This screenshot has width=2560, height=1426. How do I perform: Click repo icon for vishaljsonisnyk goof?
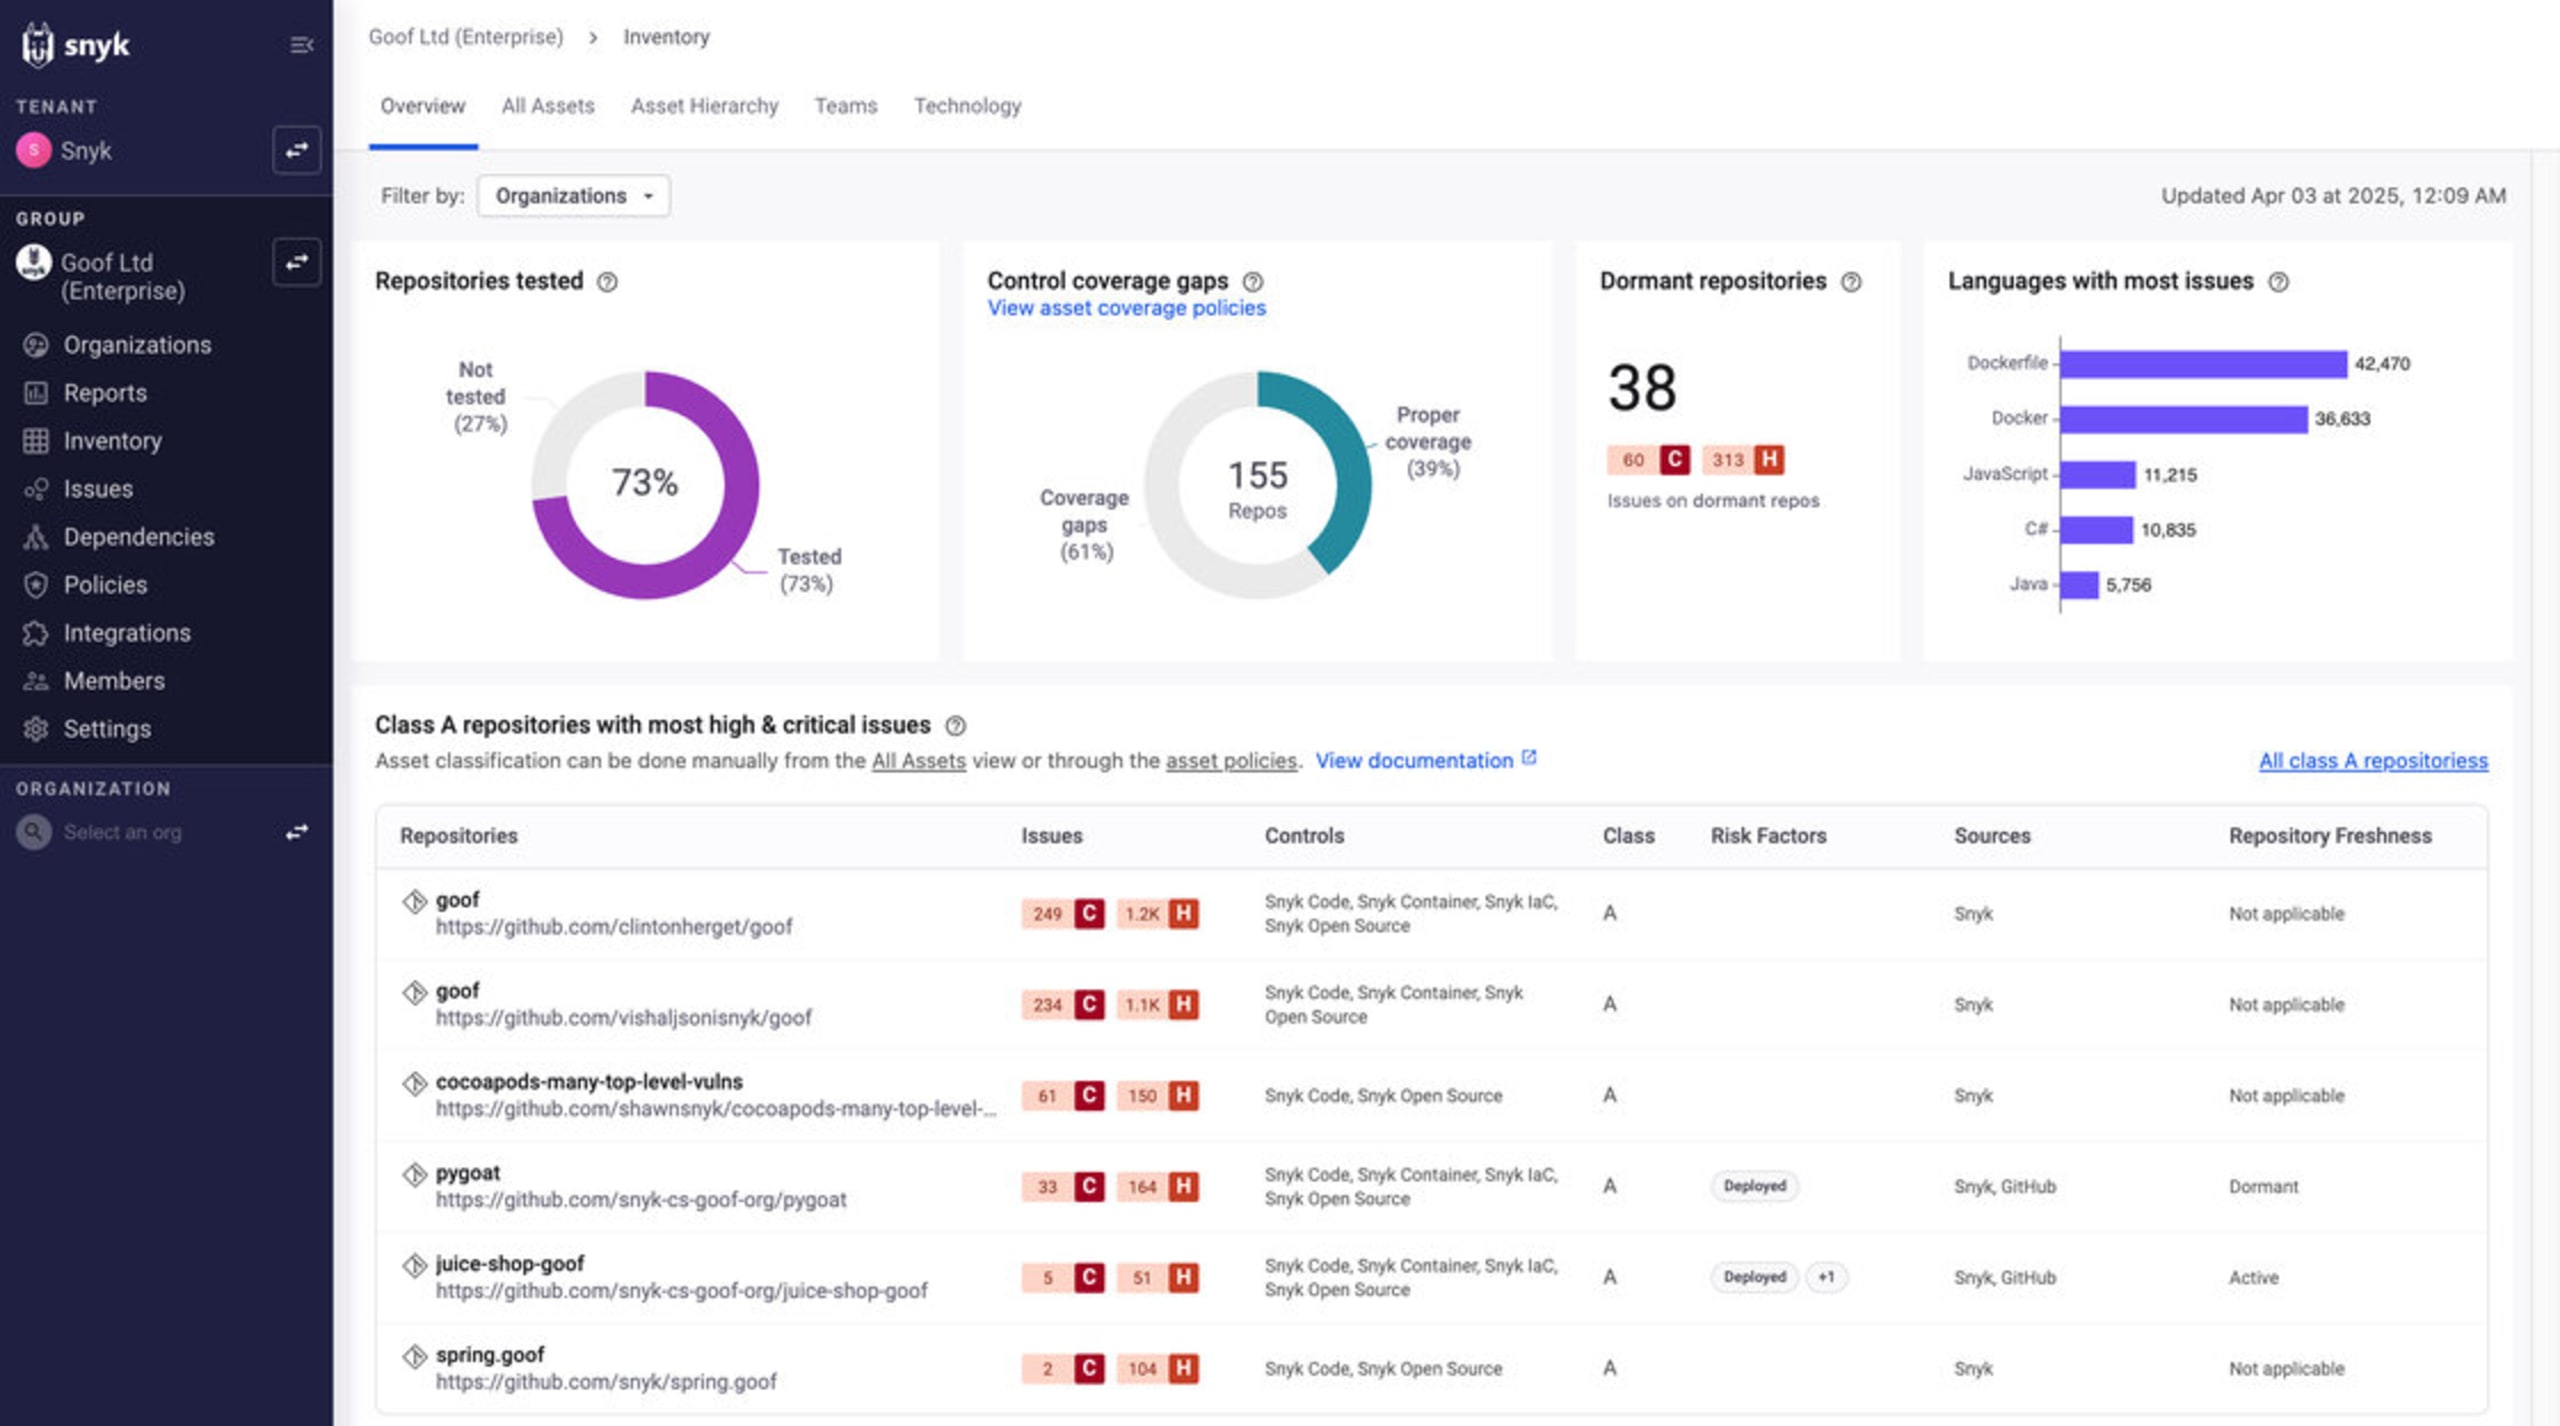[415, 992]
